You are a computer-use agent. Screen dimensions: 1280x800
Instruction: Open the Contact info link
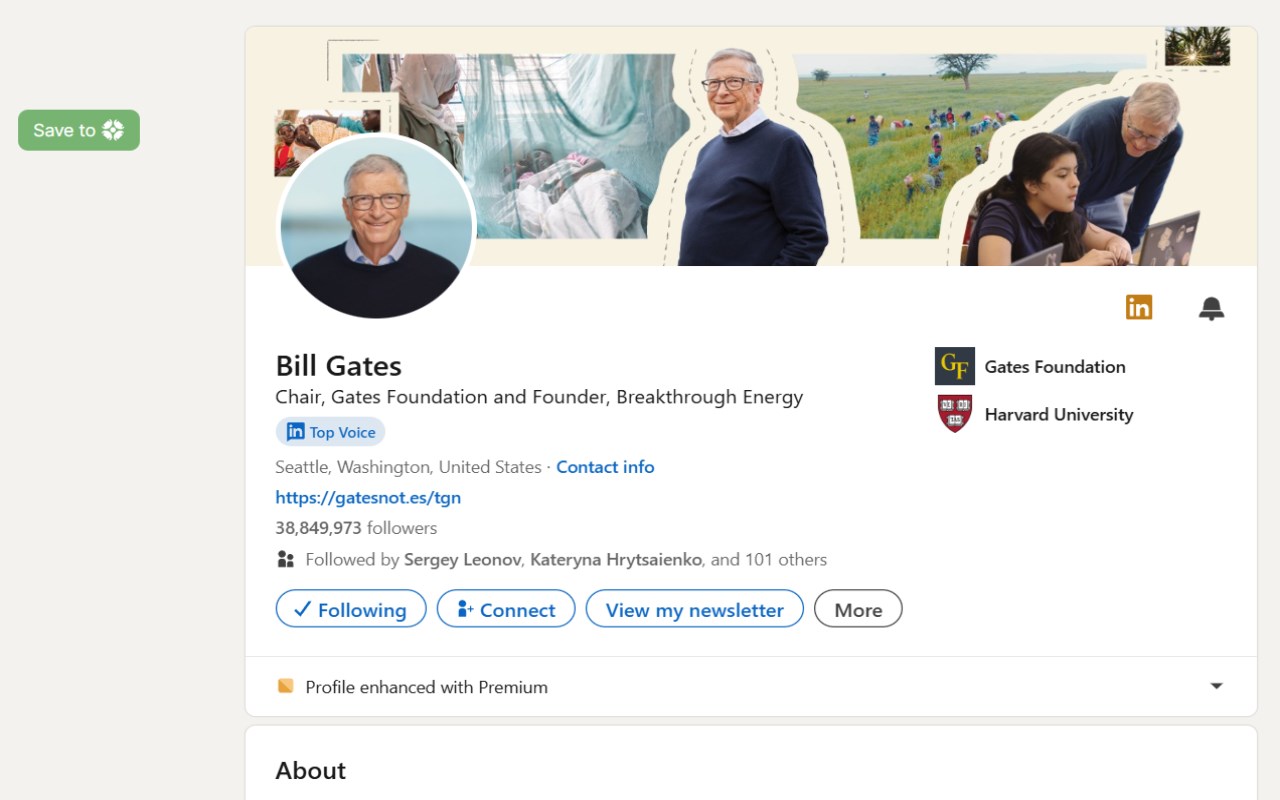tap(605, 467)
